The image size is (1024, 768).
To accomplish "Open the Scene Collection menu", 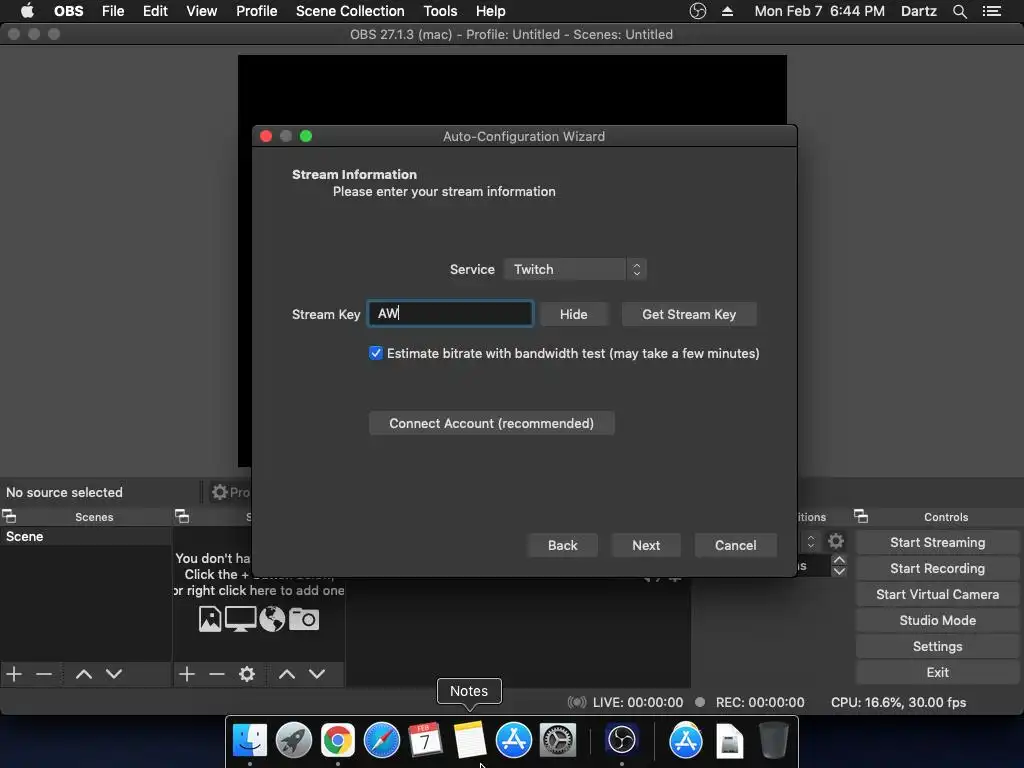I will pos(350,11).
